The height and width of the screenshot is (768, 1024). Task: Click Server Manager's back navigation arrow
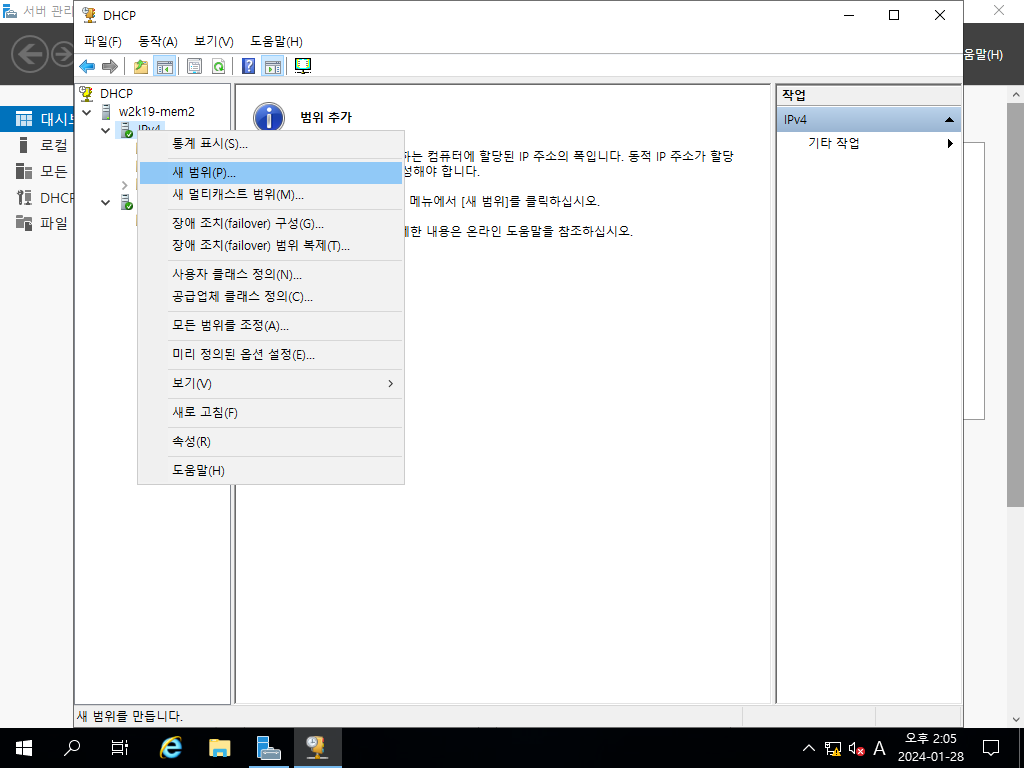pyautogui.click(x=29, y=54)
